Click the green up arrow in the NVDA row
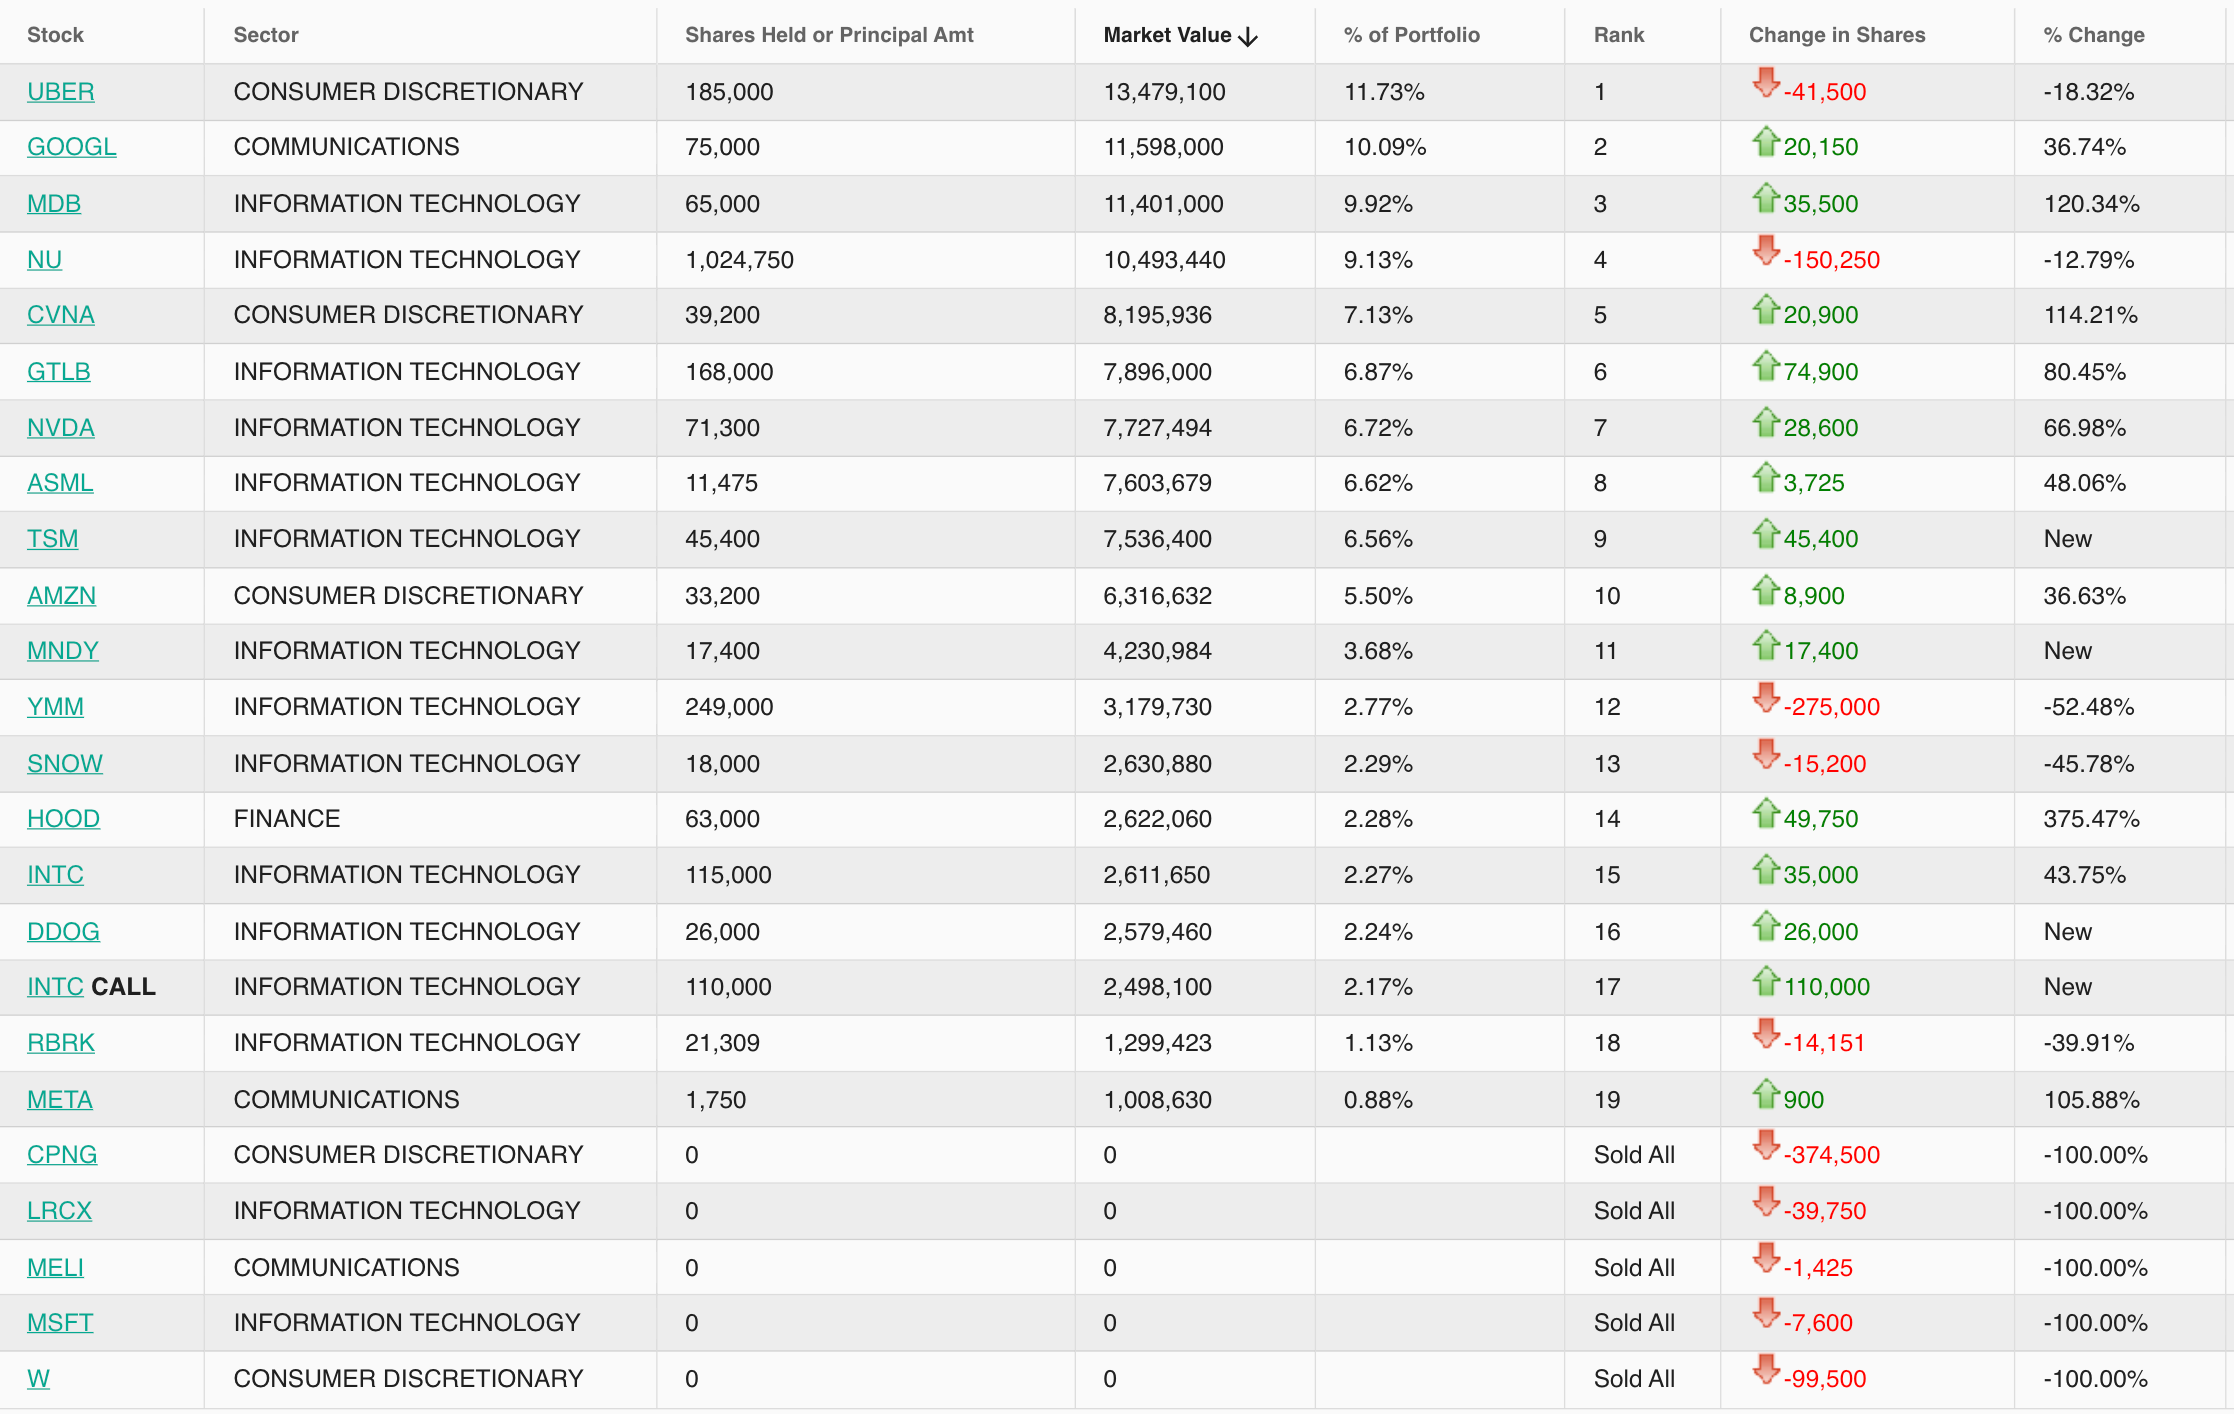The height and width of the screenshot is (1414, 2234). (x=1766, y=421)
